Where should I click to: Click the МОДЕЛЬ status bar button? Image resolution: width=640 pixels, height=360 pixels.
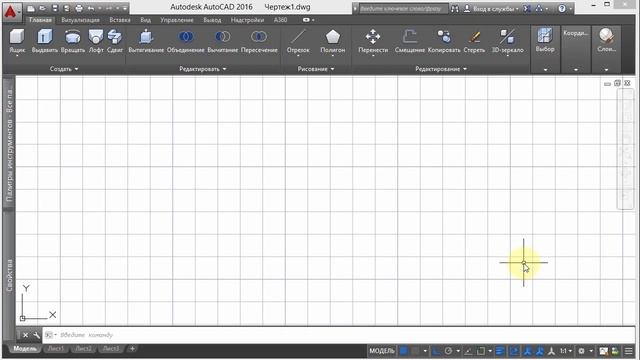382,351
